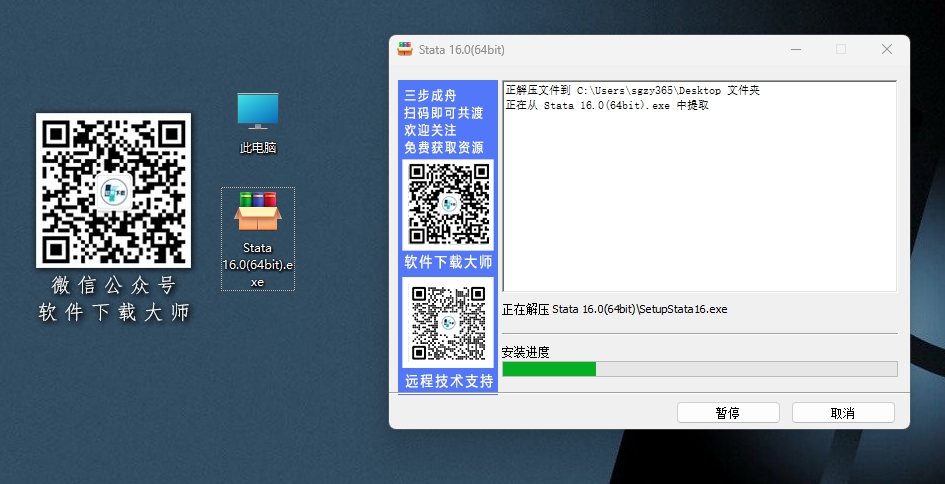Click the QR code above 软件下载大师

[x=448, y=204]
